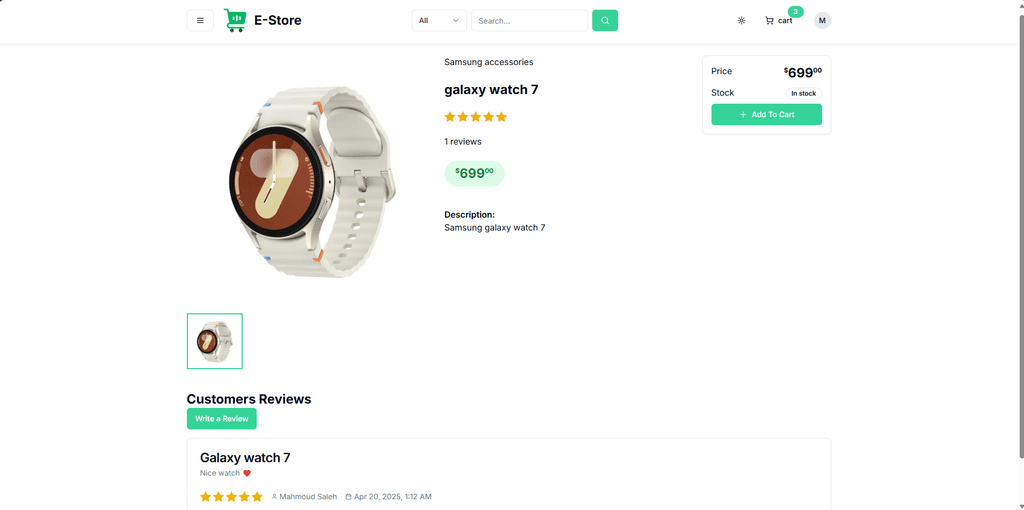Click the green search magnifier button
The height and width of the screenshot is (510, 1024).
pyautogui.click(x=605, y=20)
